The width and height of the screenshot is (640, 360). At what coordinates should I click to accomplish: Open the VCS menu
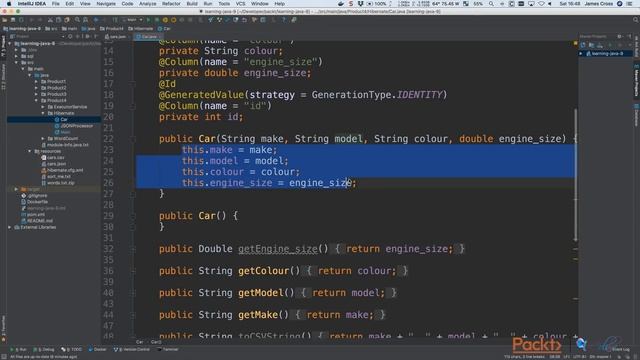click(x=240, y=4)
